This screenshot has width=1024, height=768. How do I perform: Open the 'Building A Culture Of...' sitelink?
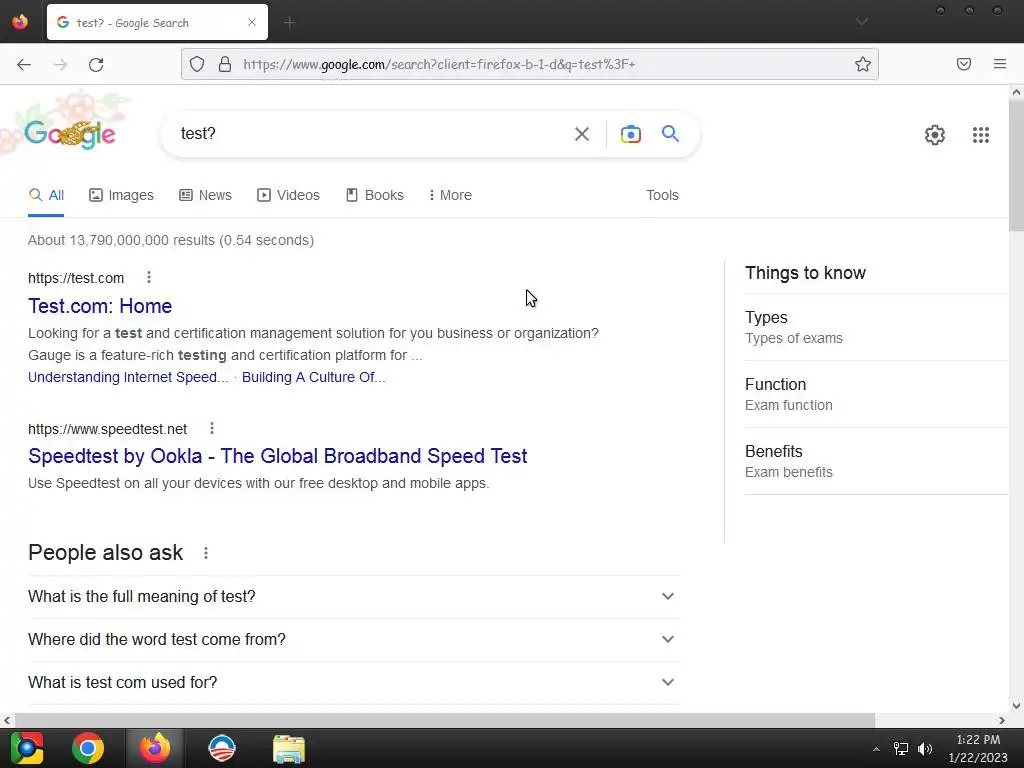(x=313, y=377)
